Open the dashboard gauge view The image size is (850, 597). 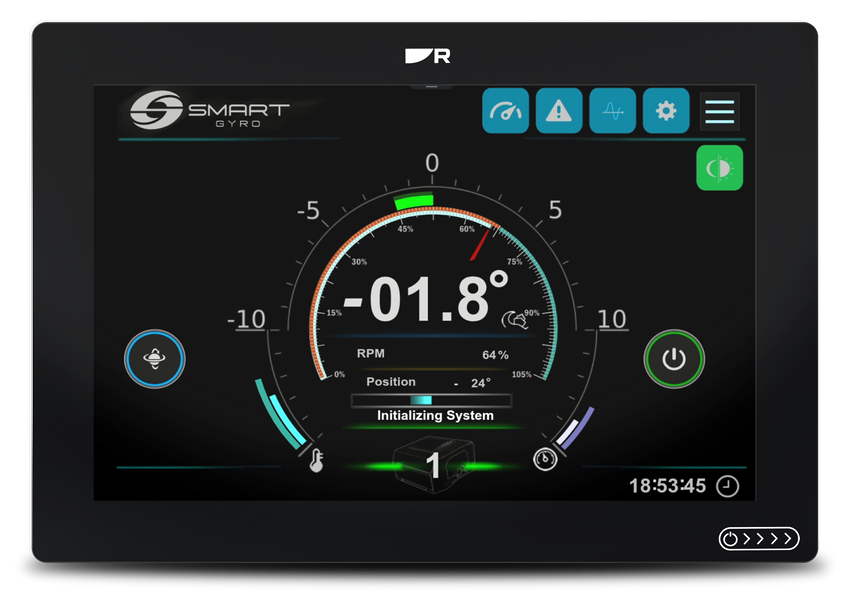pos(505,111)
